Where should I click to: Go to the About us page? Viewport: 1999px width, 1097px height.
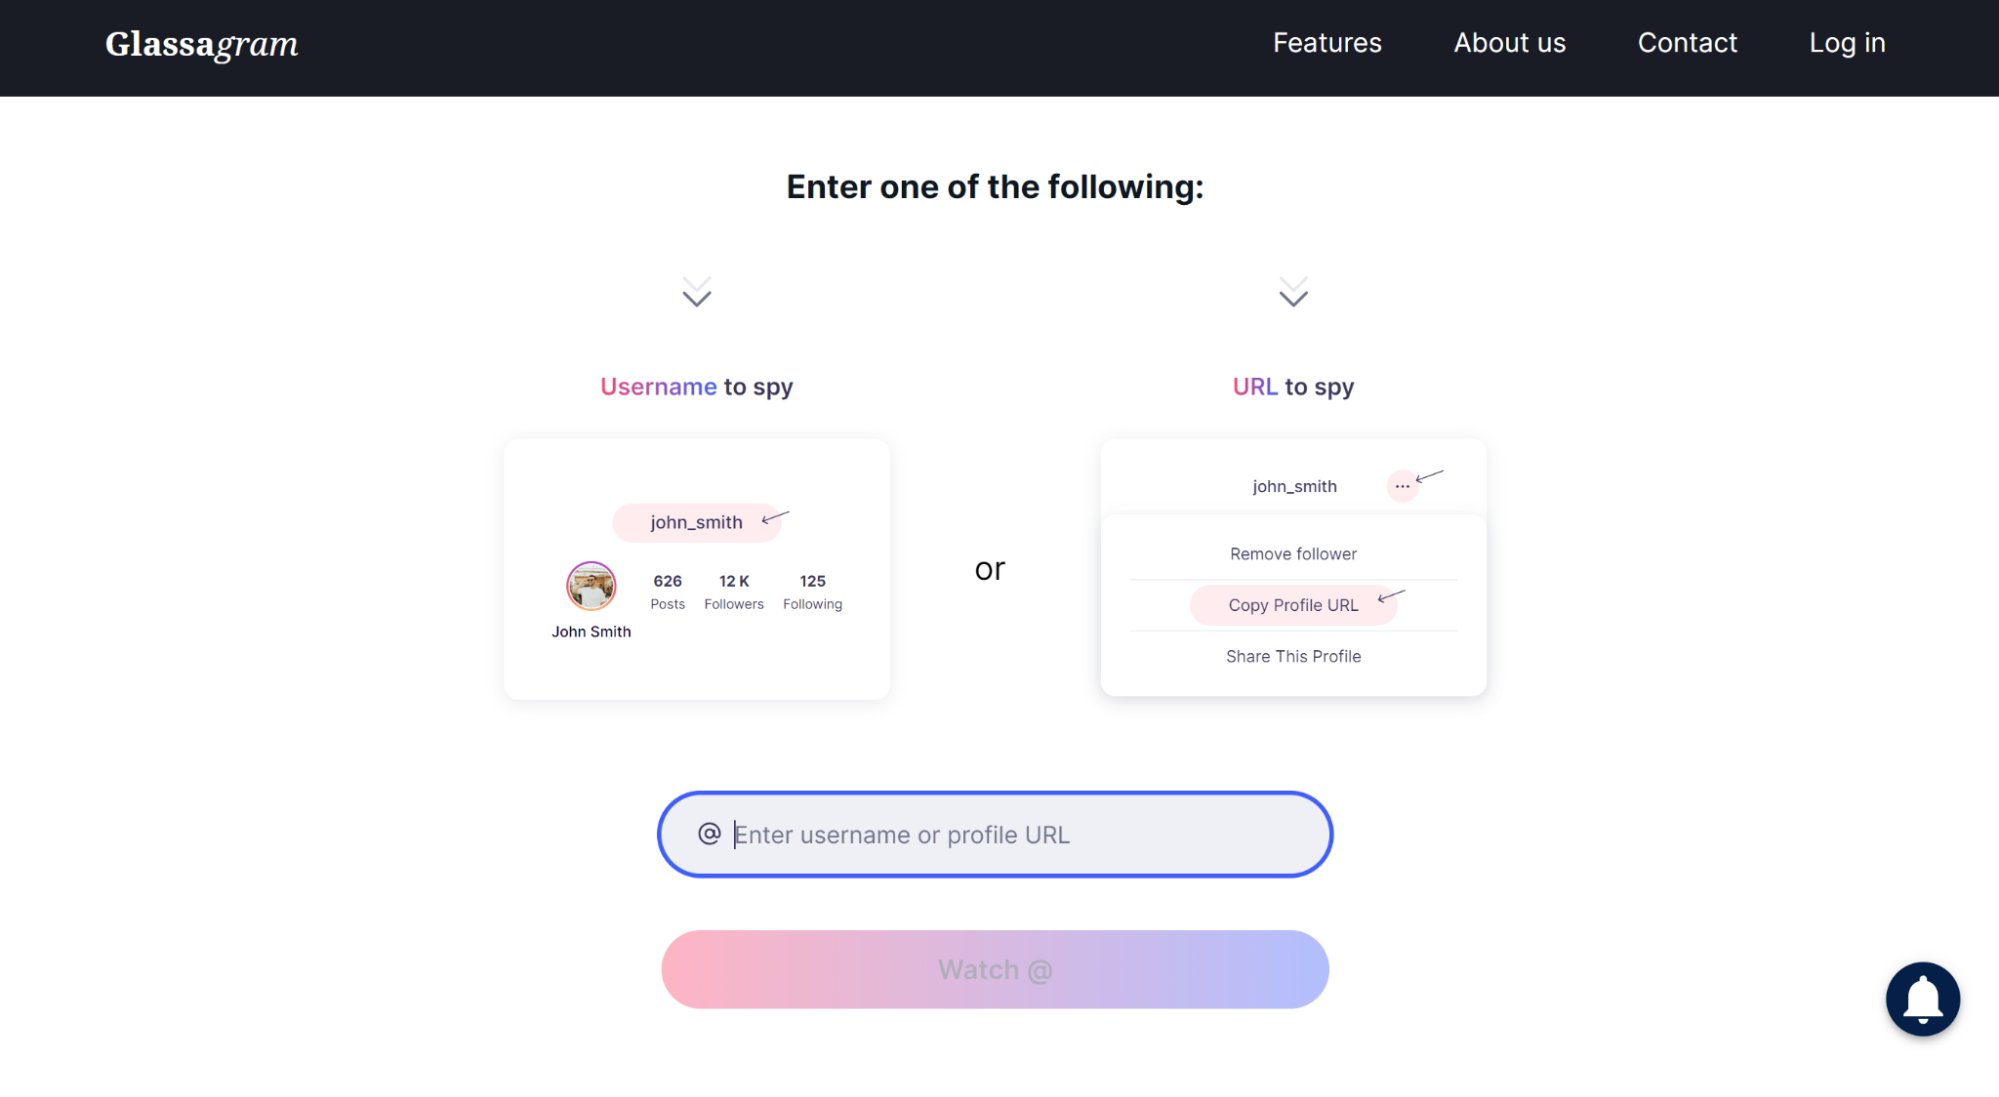point(1509,43)
